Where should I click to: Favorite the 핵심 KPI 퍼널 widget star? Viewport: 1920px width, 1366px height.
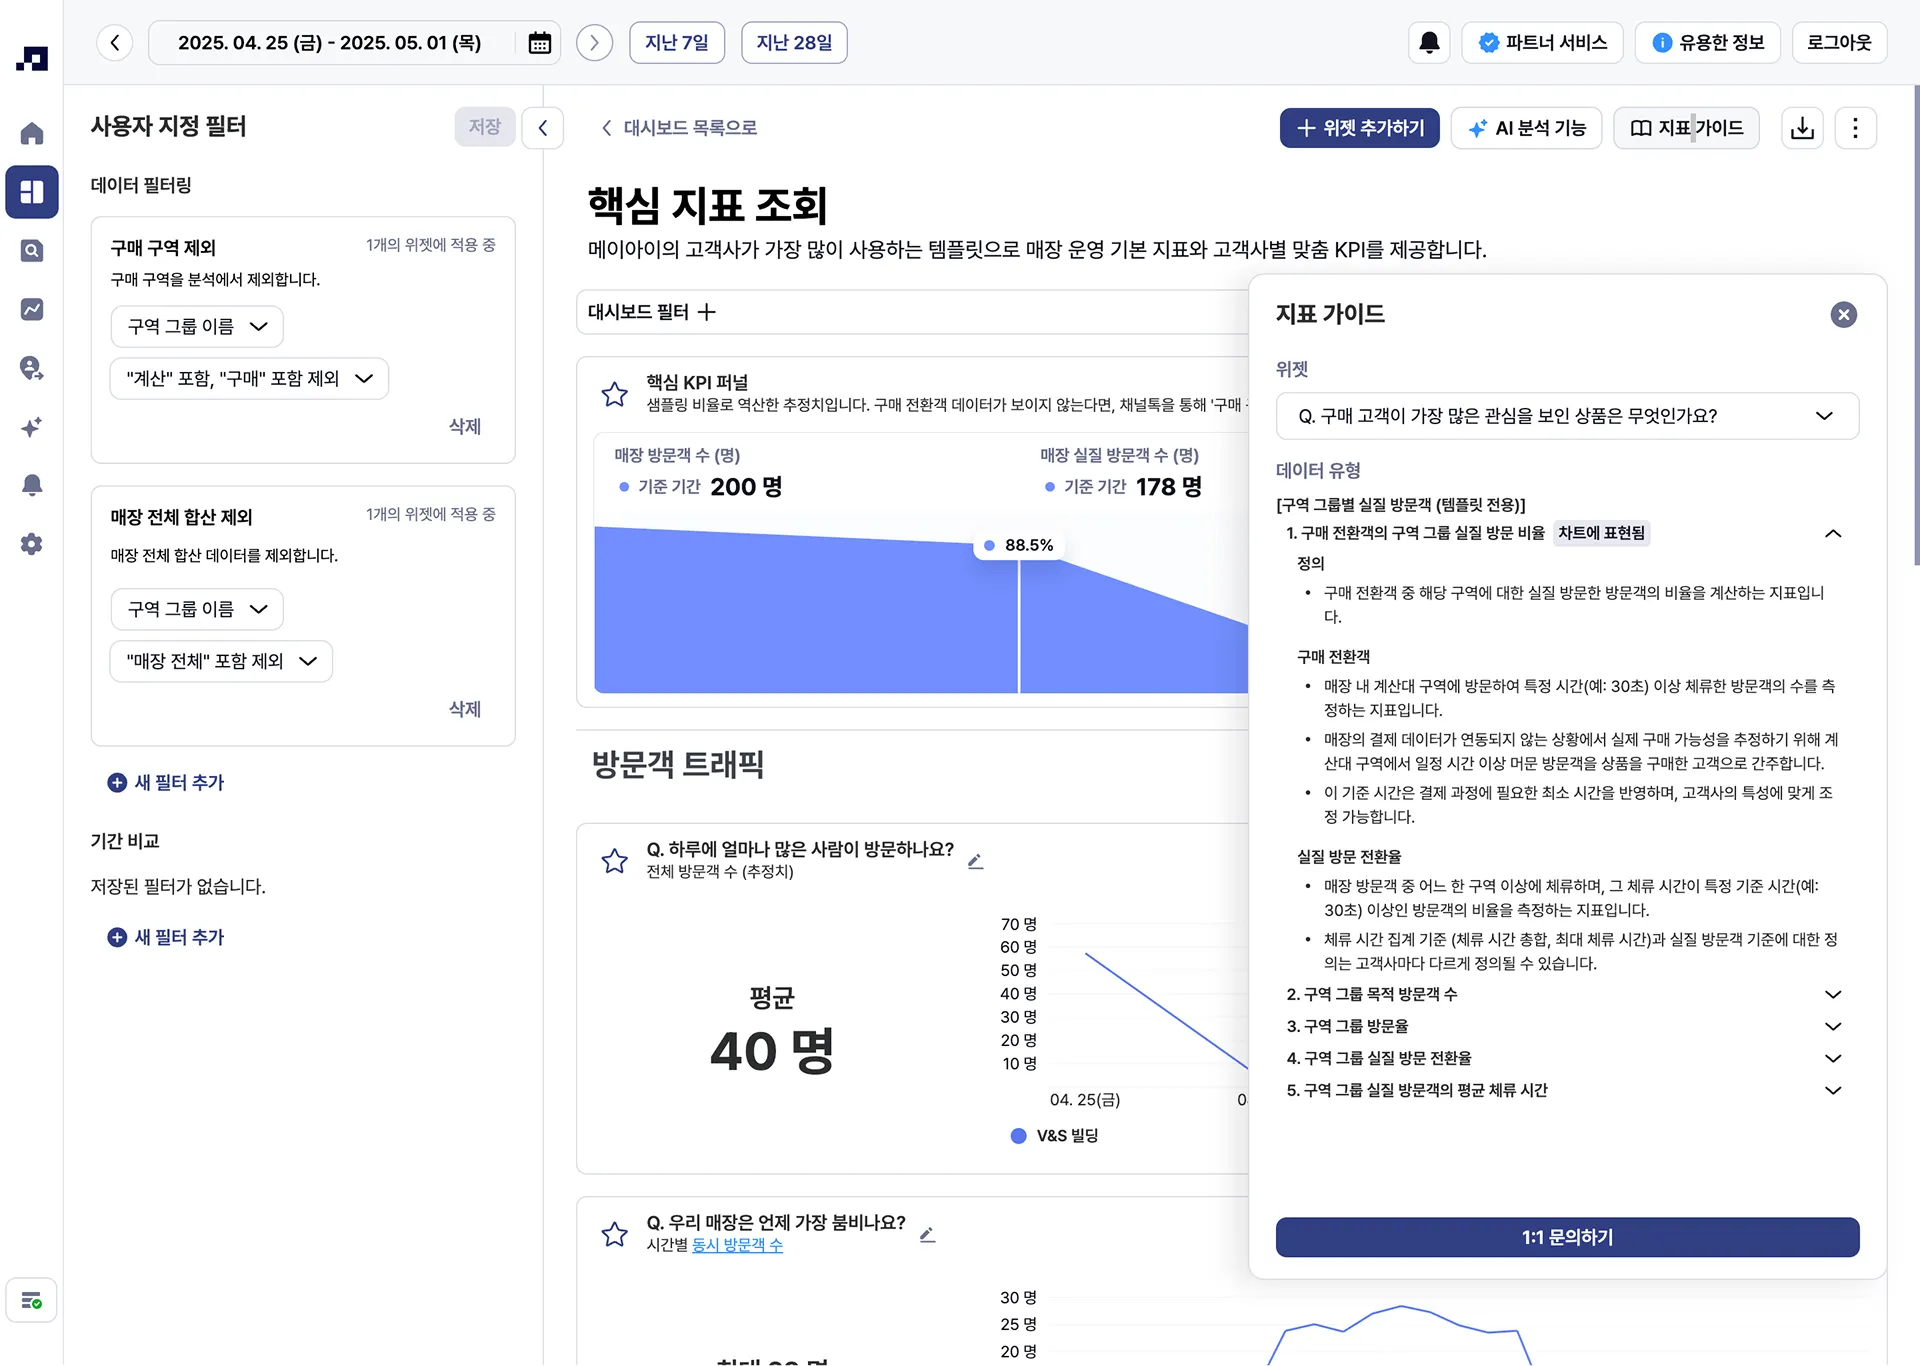point(615,394)
